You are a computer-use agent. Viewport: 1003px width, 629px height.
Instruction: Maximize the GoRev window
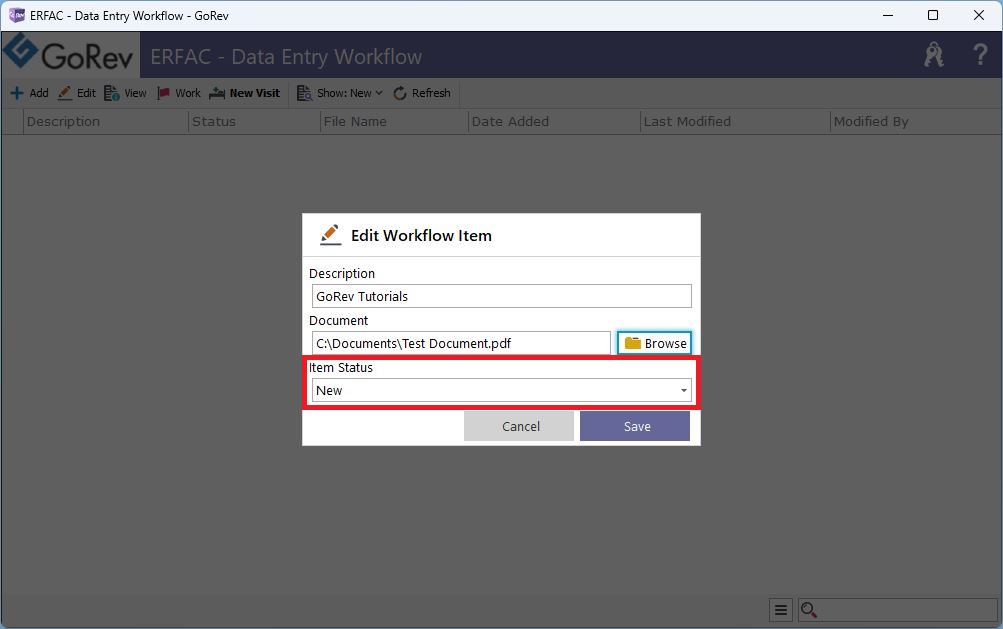933,15
